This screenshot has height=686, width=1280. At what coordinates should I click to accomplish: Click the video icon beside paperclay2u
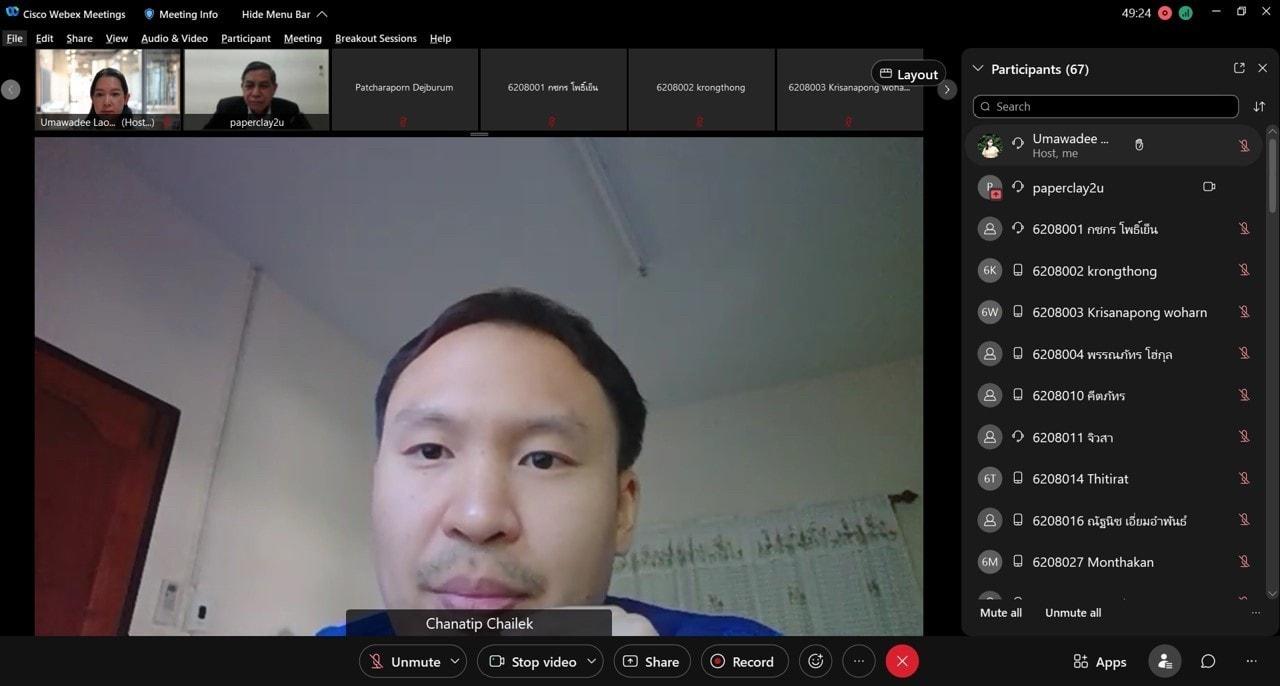click(1209, 187)
